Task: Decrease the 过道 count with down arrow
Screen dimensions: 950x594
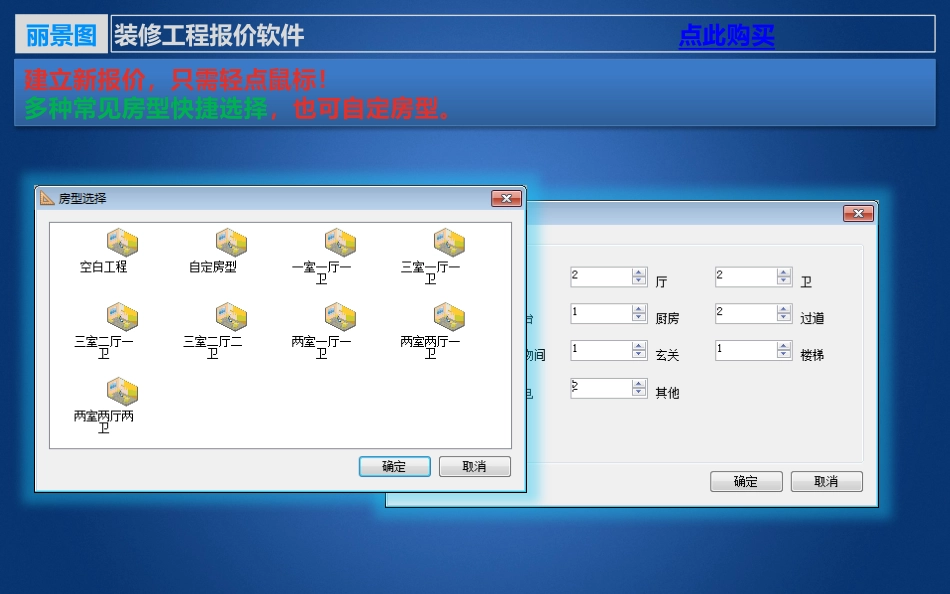Action: click(x=783, y=317)
